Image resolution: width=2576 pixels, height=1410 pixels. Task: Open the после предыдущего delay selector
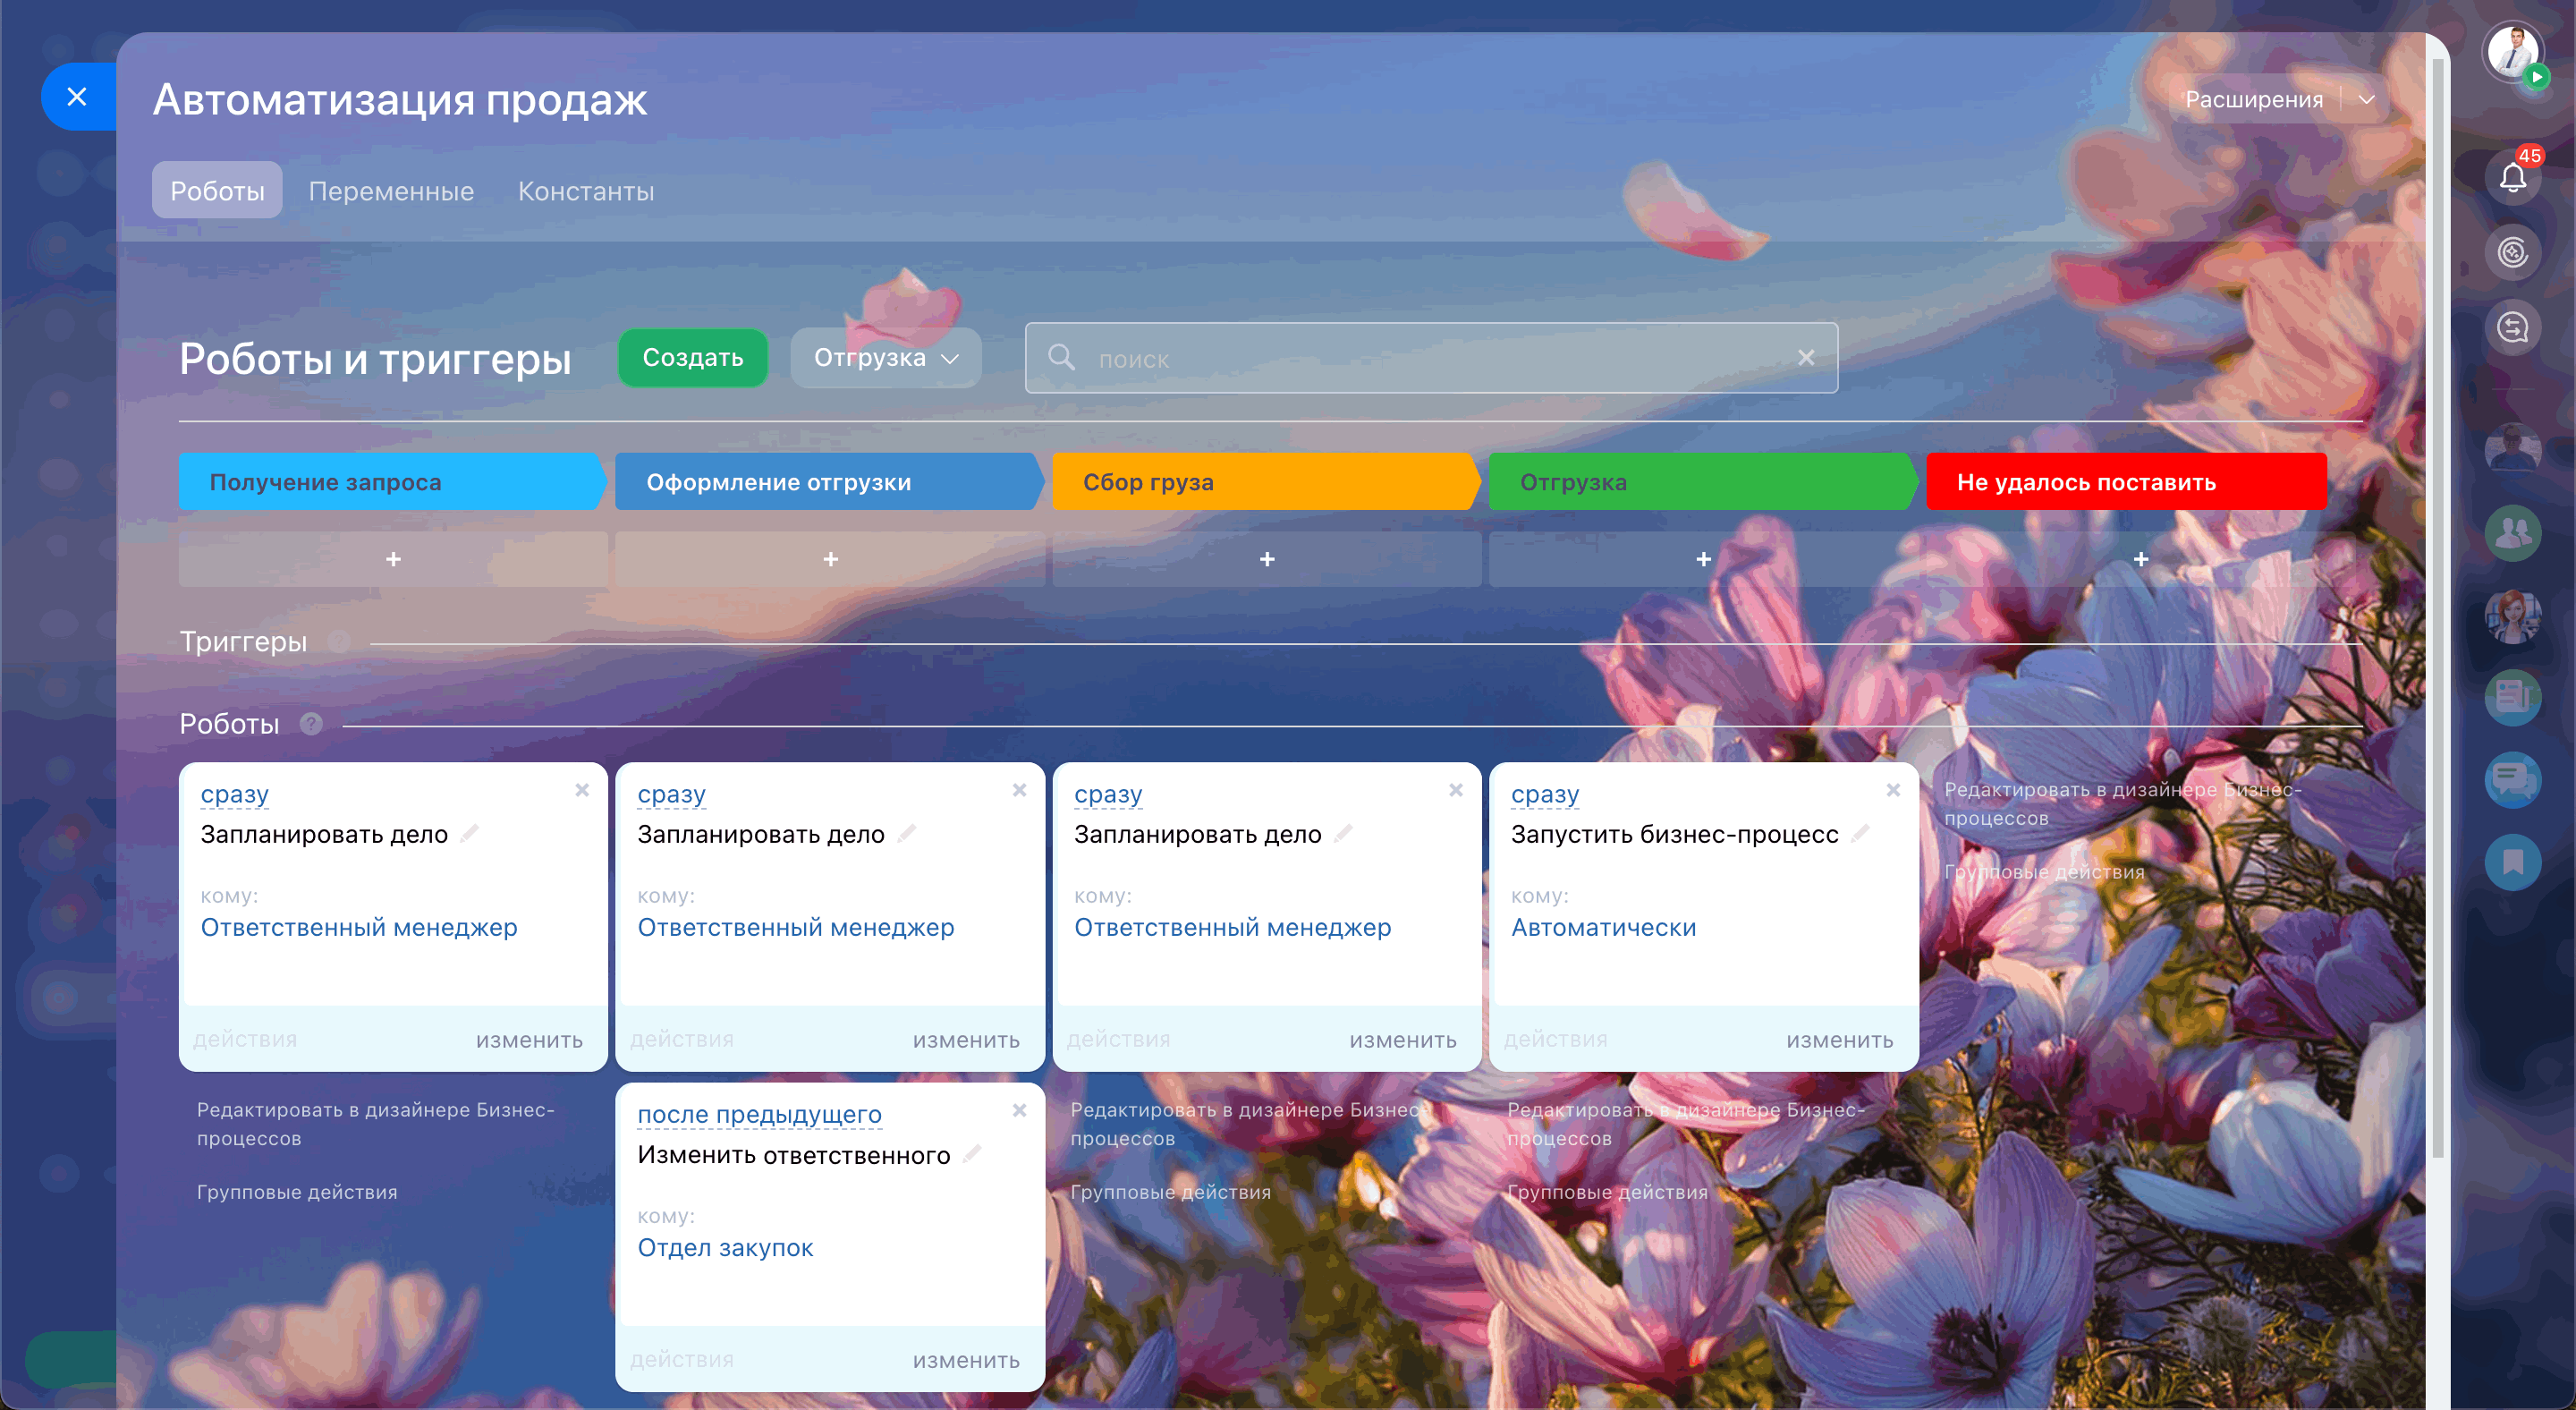click(759, 1114)
